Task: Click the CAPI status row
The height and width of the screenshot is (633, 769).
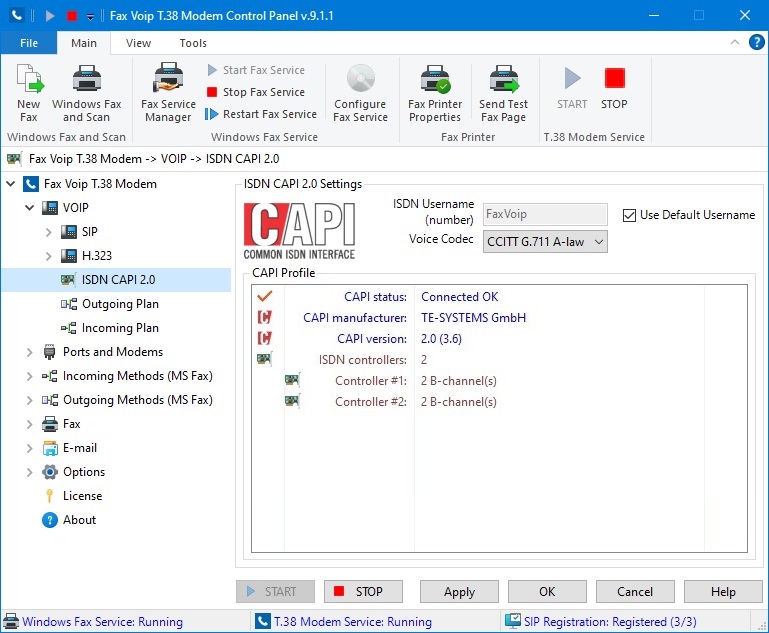Action: 499,297
